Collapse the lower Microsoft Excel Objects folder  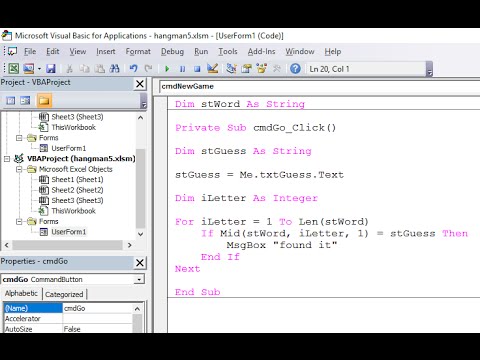tap(19, 169)
